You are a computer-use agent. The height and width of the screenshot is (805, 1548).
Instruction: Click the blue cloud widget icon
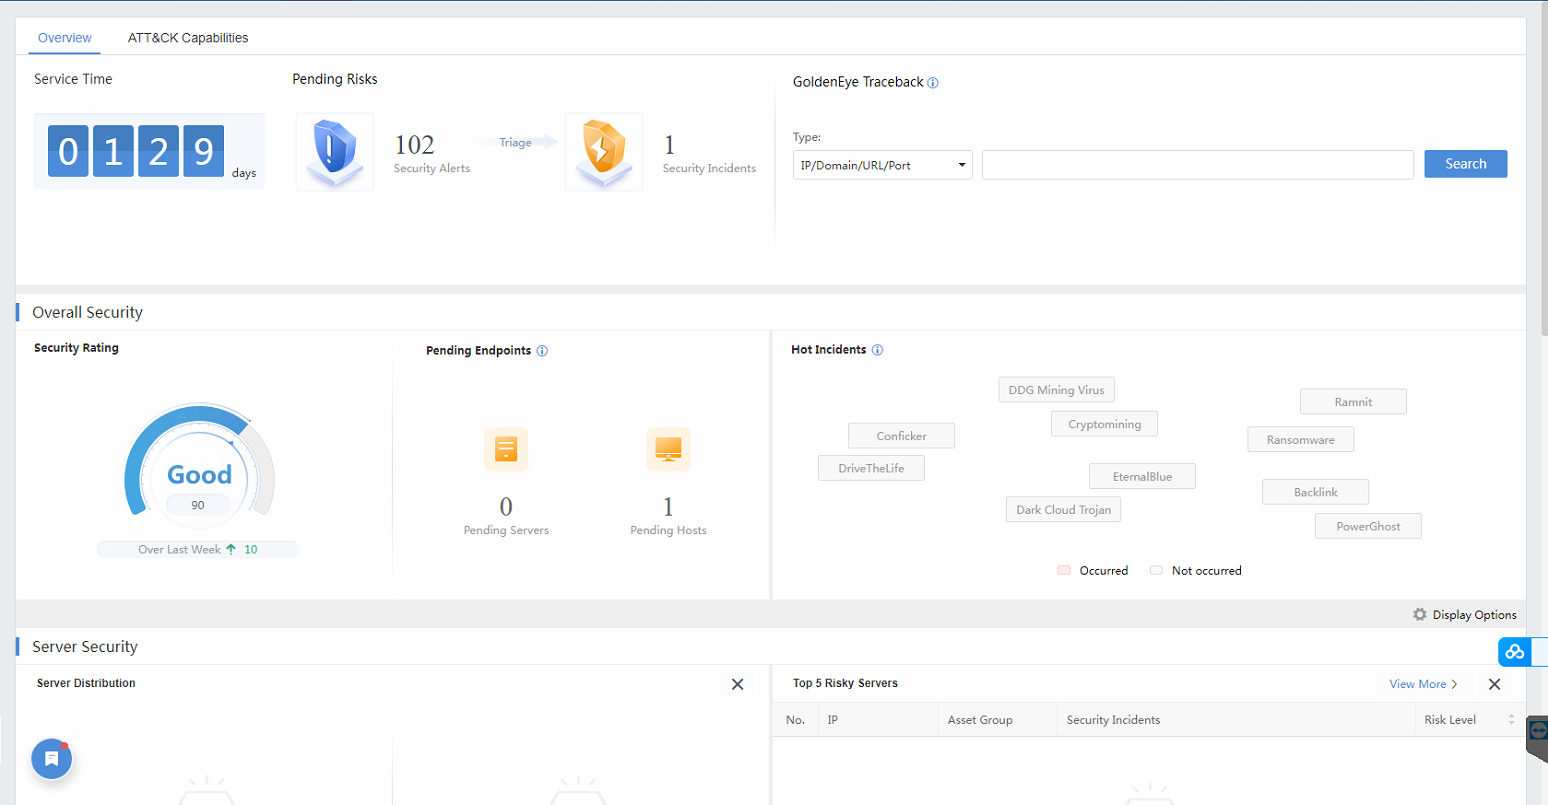click(x=1514, y=652)
